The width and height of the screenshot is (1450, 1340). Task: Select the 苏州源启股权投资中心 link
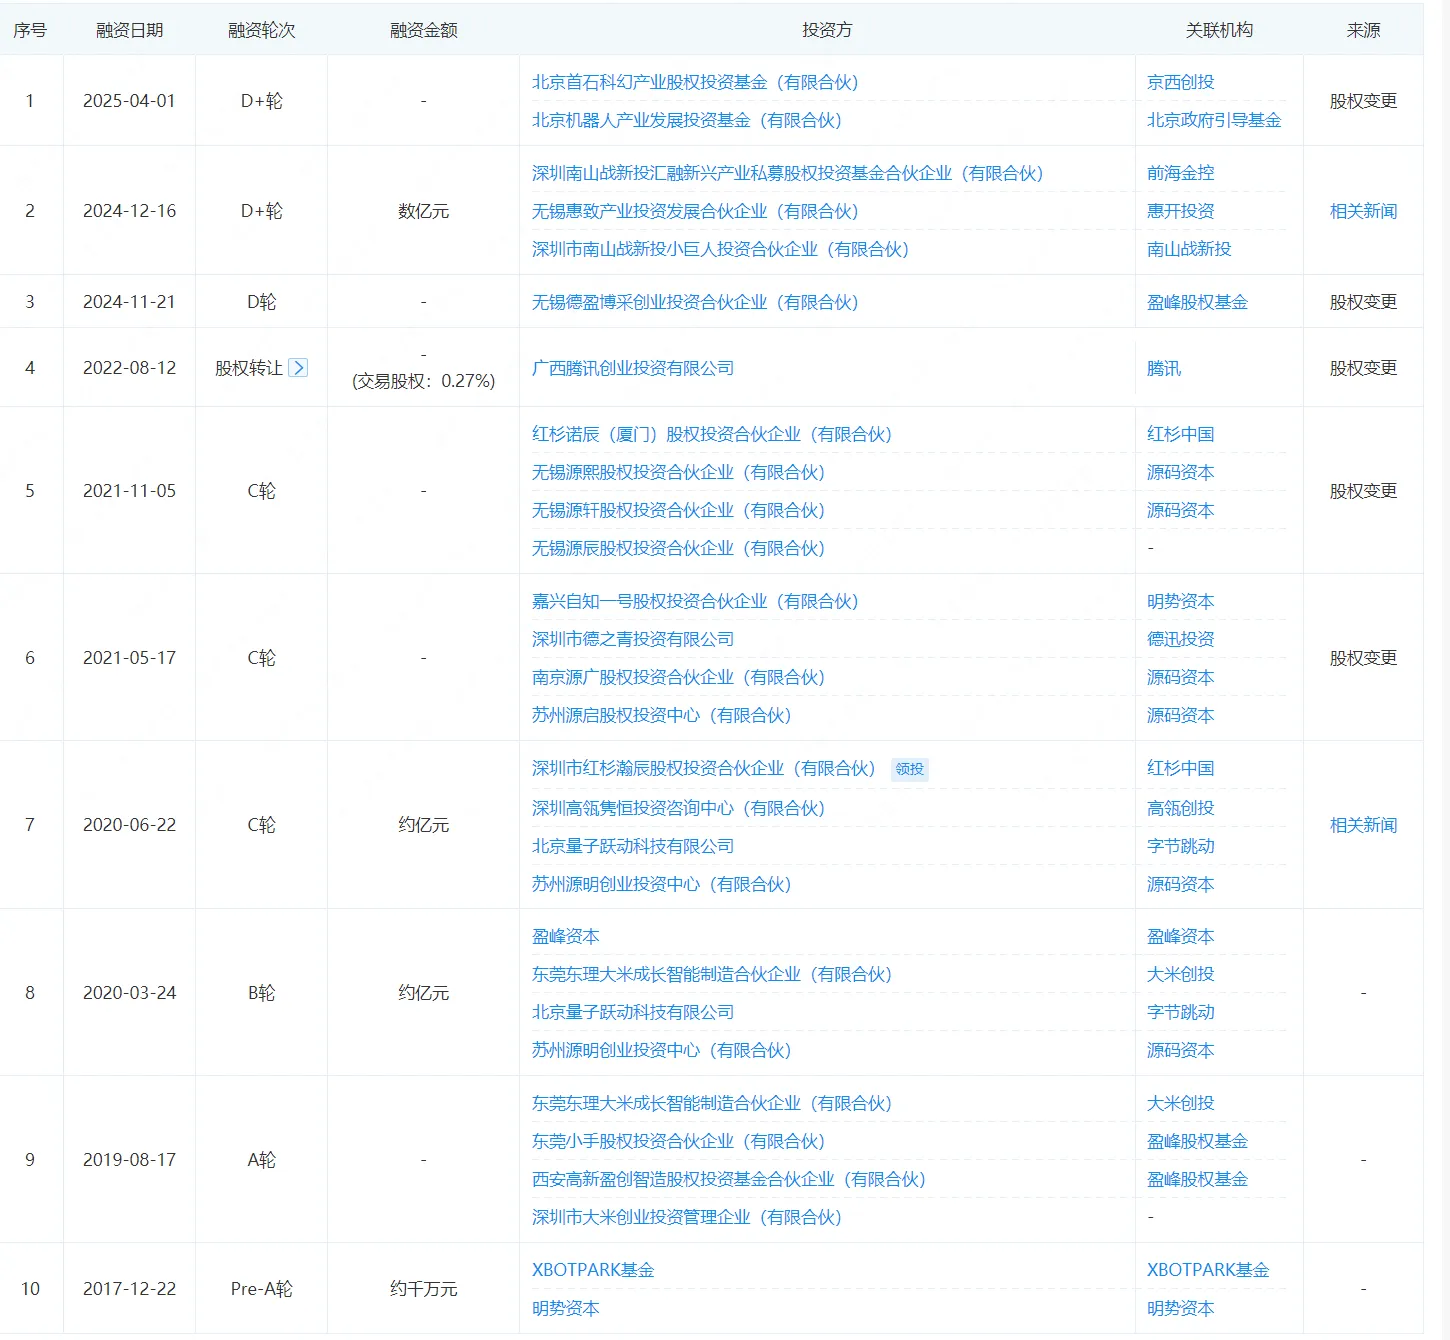coord(662,715)
